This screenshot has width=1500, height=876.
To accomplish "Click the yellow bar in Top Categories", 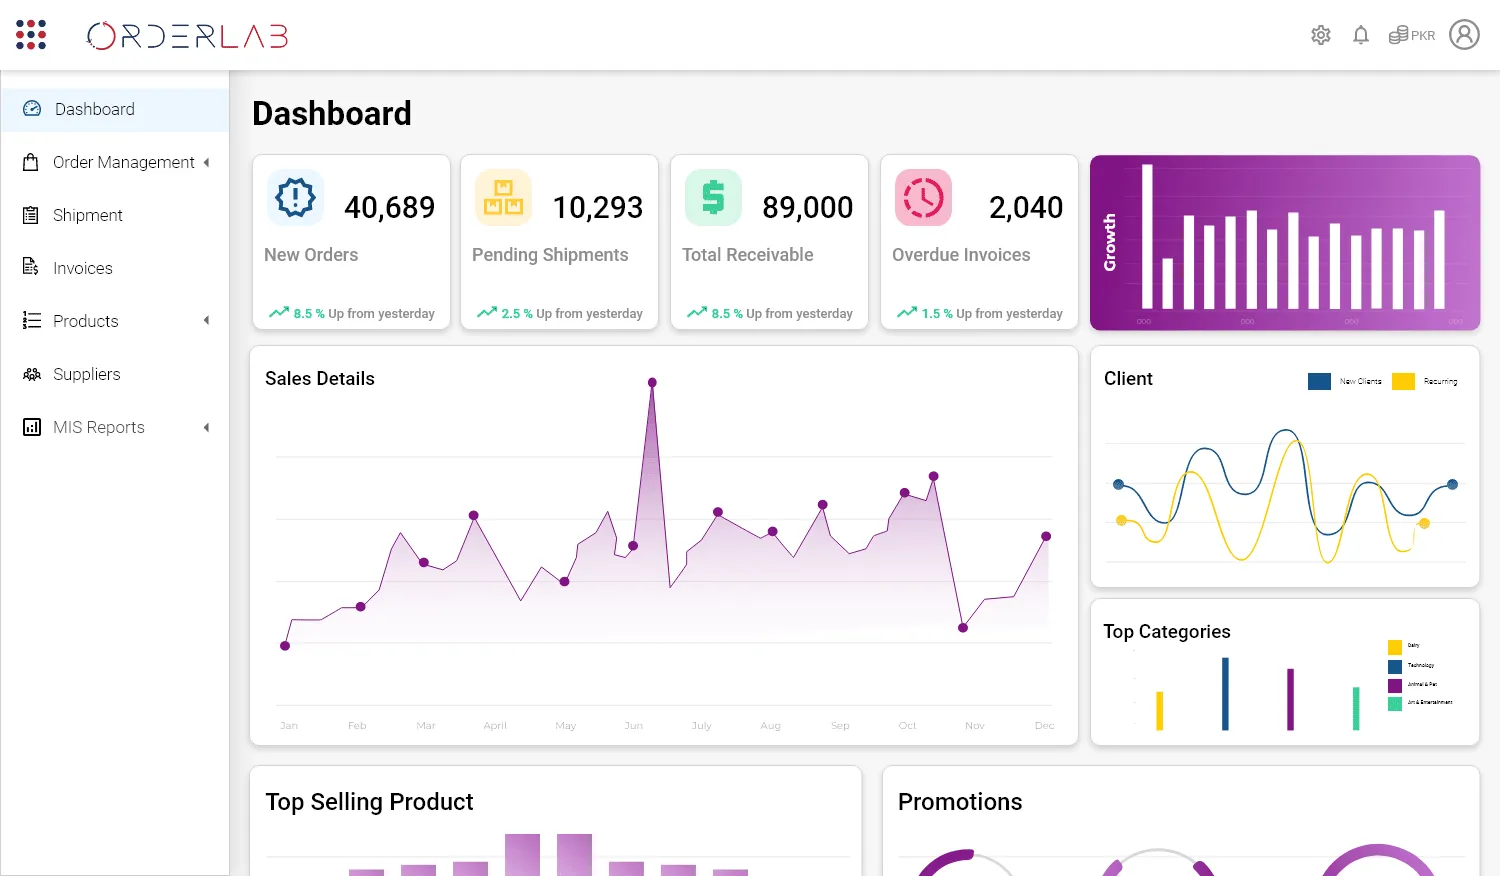I will click(x=1160, y=711).
